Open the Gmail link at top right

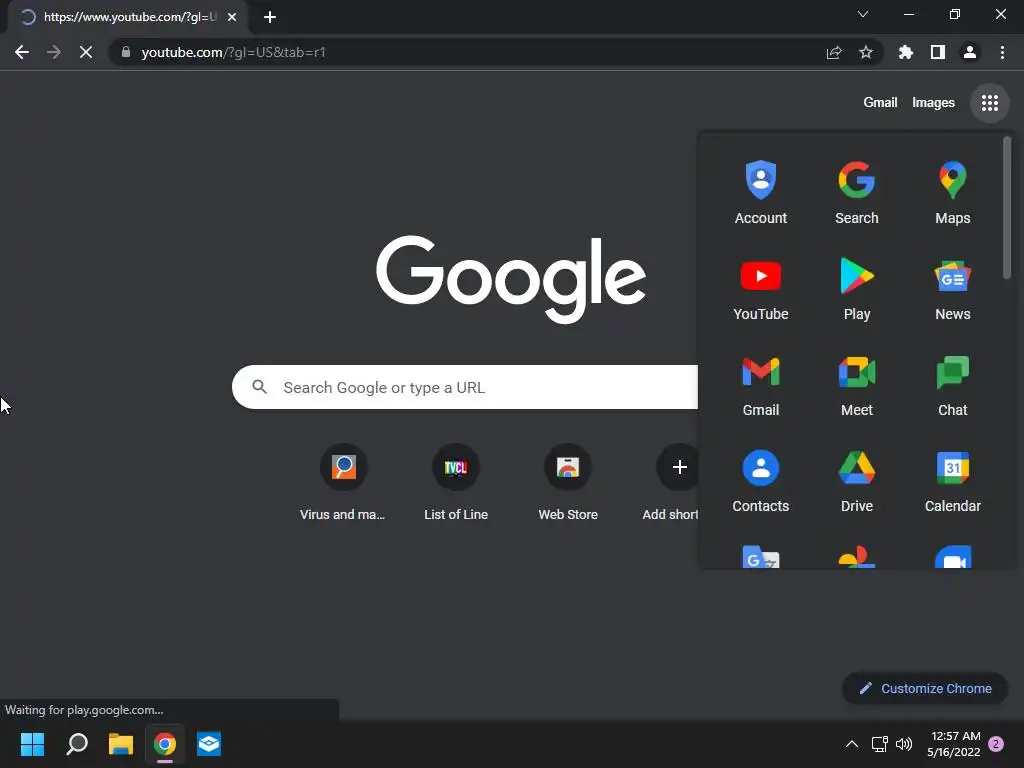pyautogui.click(x=880, y=103)
